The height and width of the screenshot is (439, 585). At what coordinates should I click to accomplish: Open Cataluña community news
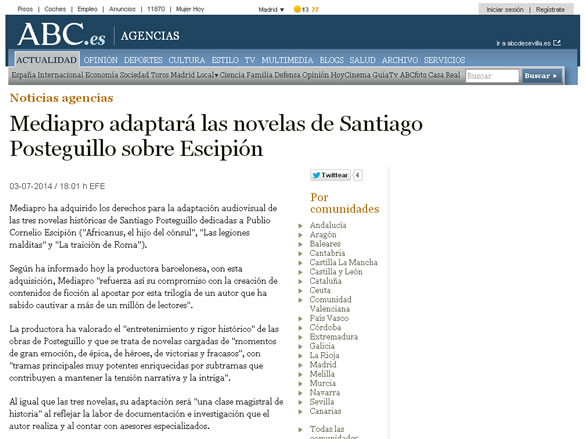click(x=325, y=281)
